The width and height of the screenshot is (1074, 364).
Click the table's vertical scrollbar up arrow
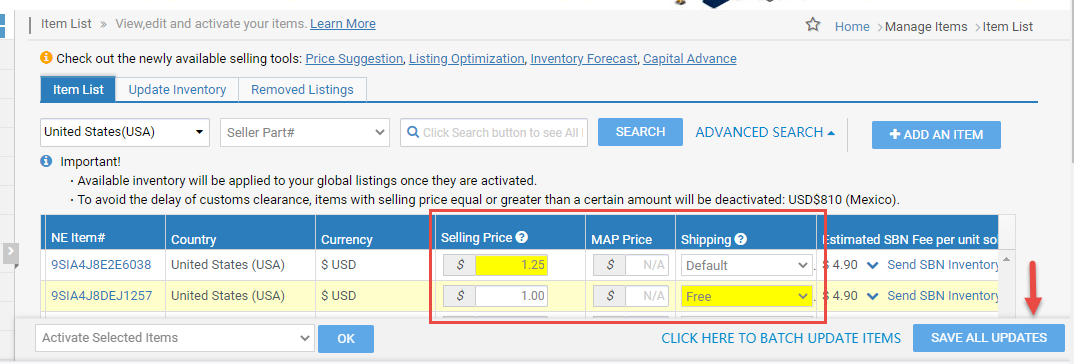coord(1006,259)
